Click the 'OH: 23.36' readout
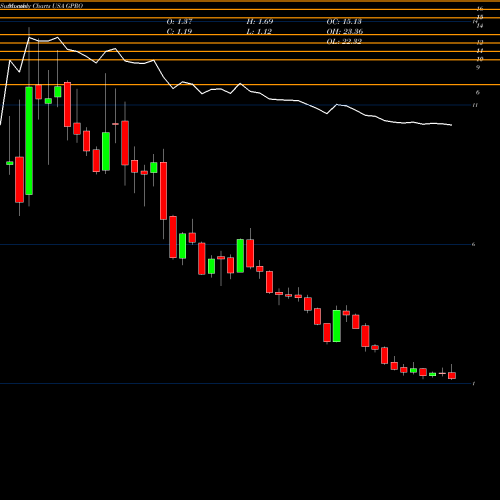 tap(345, 32)
